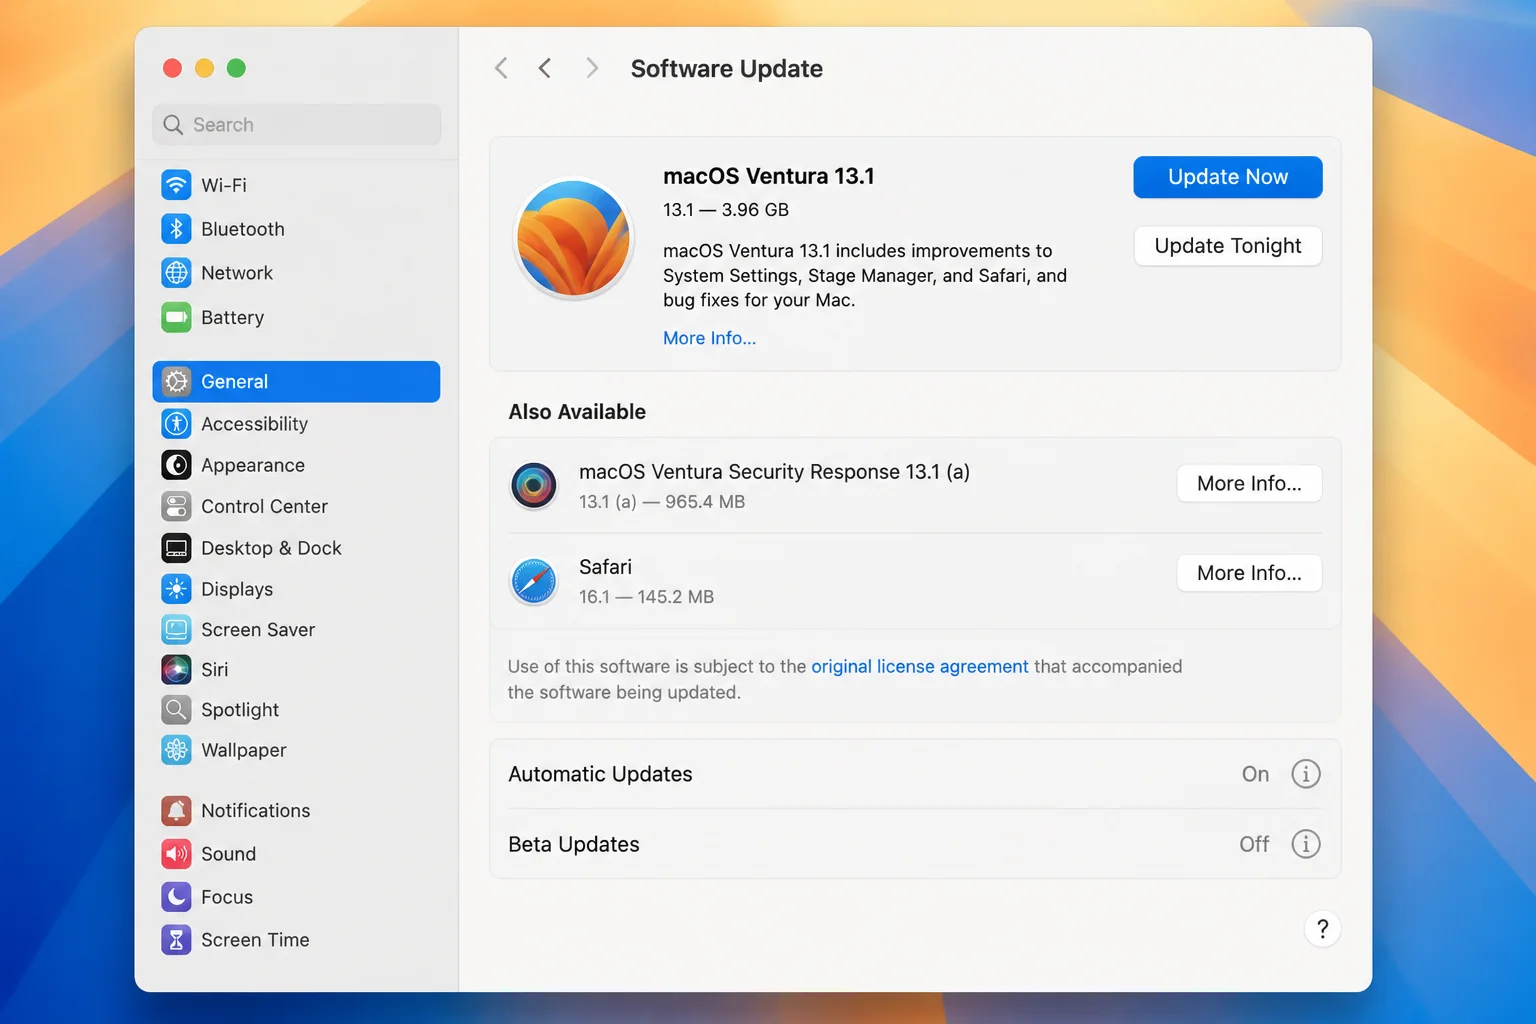Select the Focus moon icon
Viewport: 1536px width, 1024px height.
177,897
